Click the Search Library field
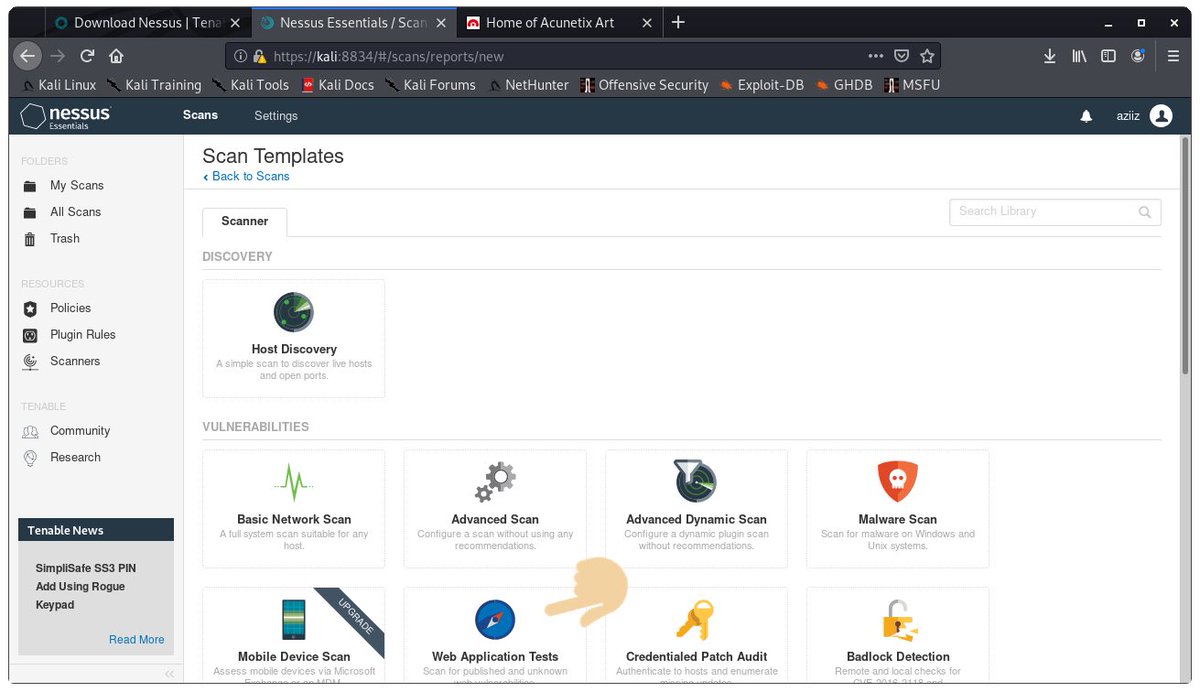The height and width of the screenshot is (692, 1200). [x=1055, y=212]
